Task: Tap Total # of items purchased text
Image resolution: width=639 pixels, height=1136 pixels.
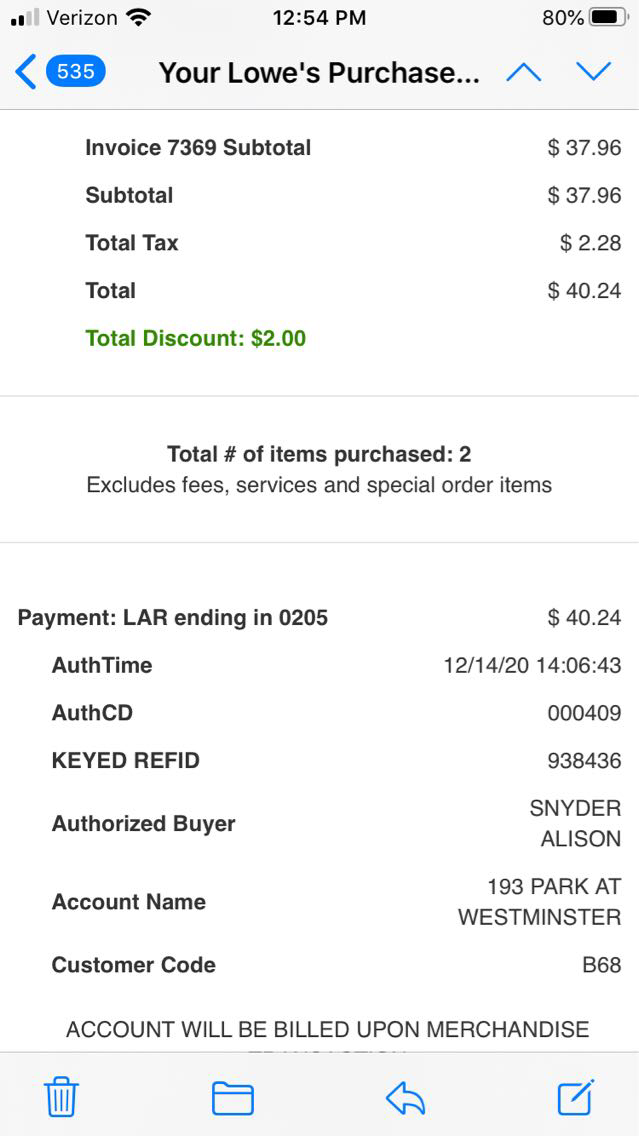Action: [x=319, y=455]
